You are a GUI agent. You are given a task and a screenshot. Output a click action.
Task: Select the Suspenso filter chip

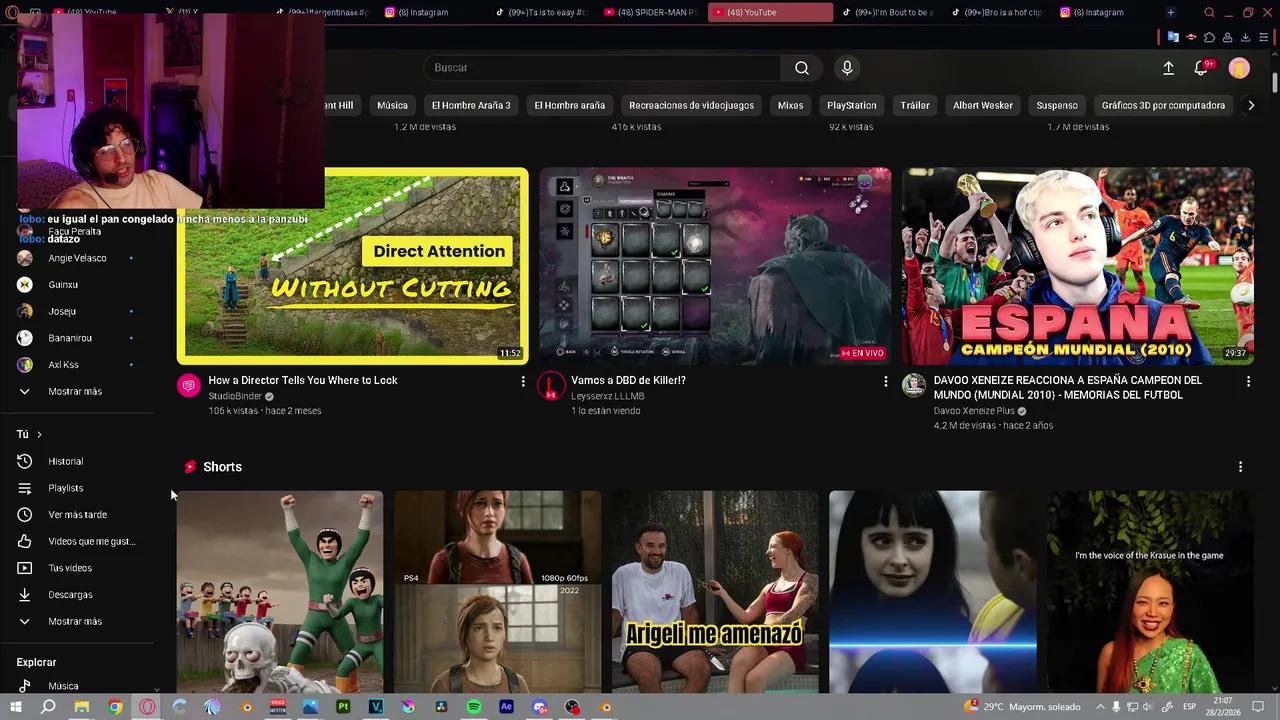click(1057, 105)
